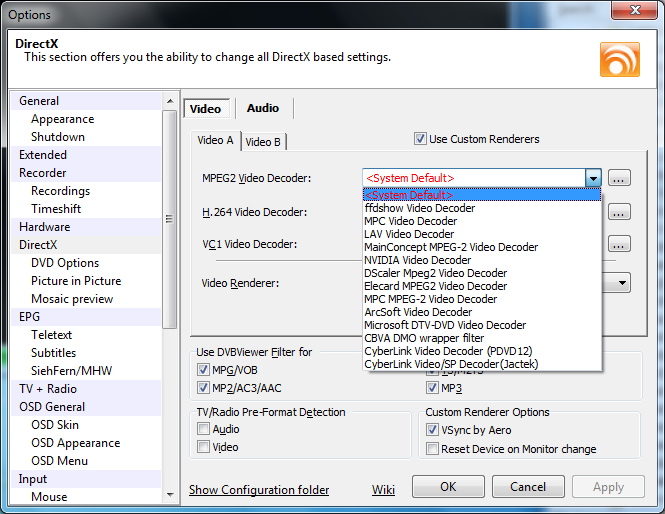Enable Video pre-format detection checkbox
Screen dimensions: 665x514
click(203, 447)
